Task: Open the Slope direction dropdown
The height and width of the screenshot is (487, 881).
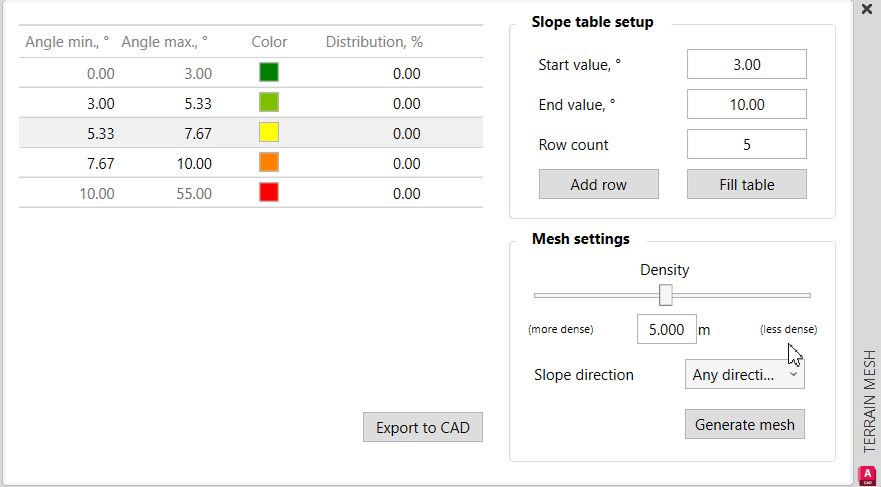Action: (744, 375)
